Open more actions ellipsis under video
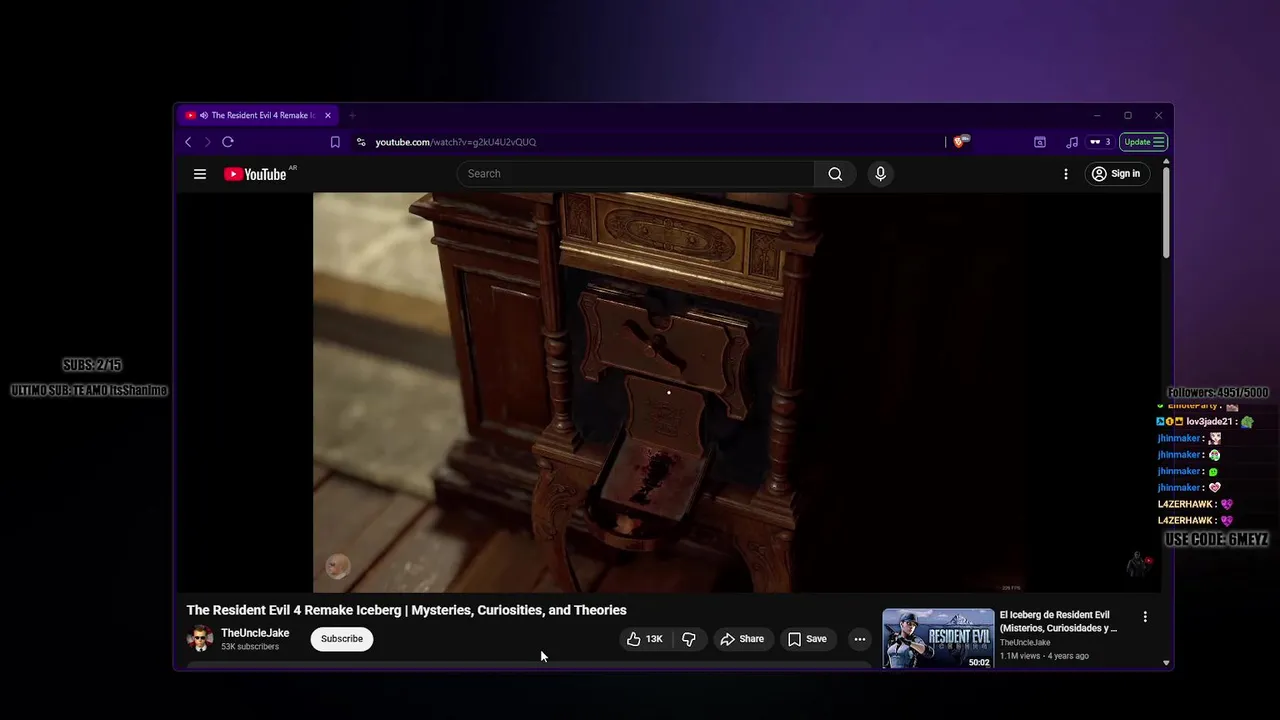The width and height of the screenshot is (1280, 720). point(860,639)
